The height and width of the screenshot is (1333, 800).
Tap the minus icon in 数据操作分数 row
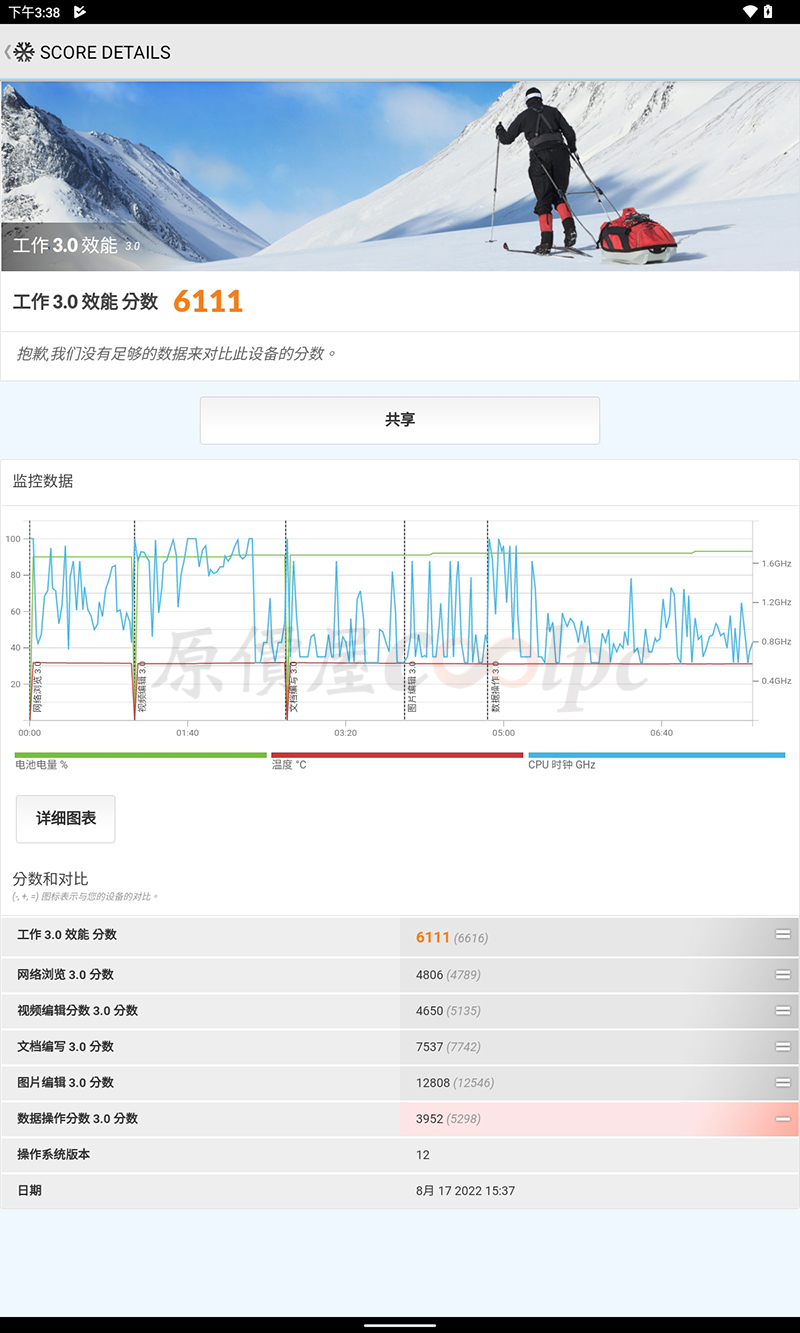pyautogui.click(x=783, y=1119)
